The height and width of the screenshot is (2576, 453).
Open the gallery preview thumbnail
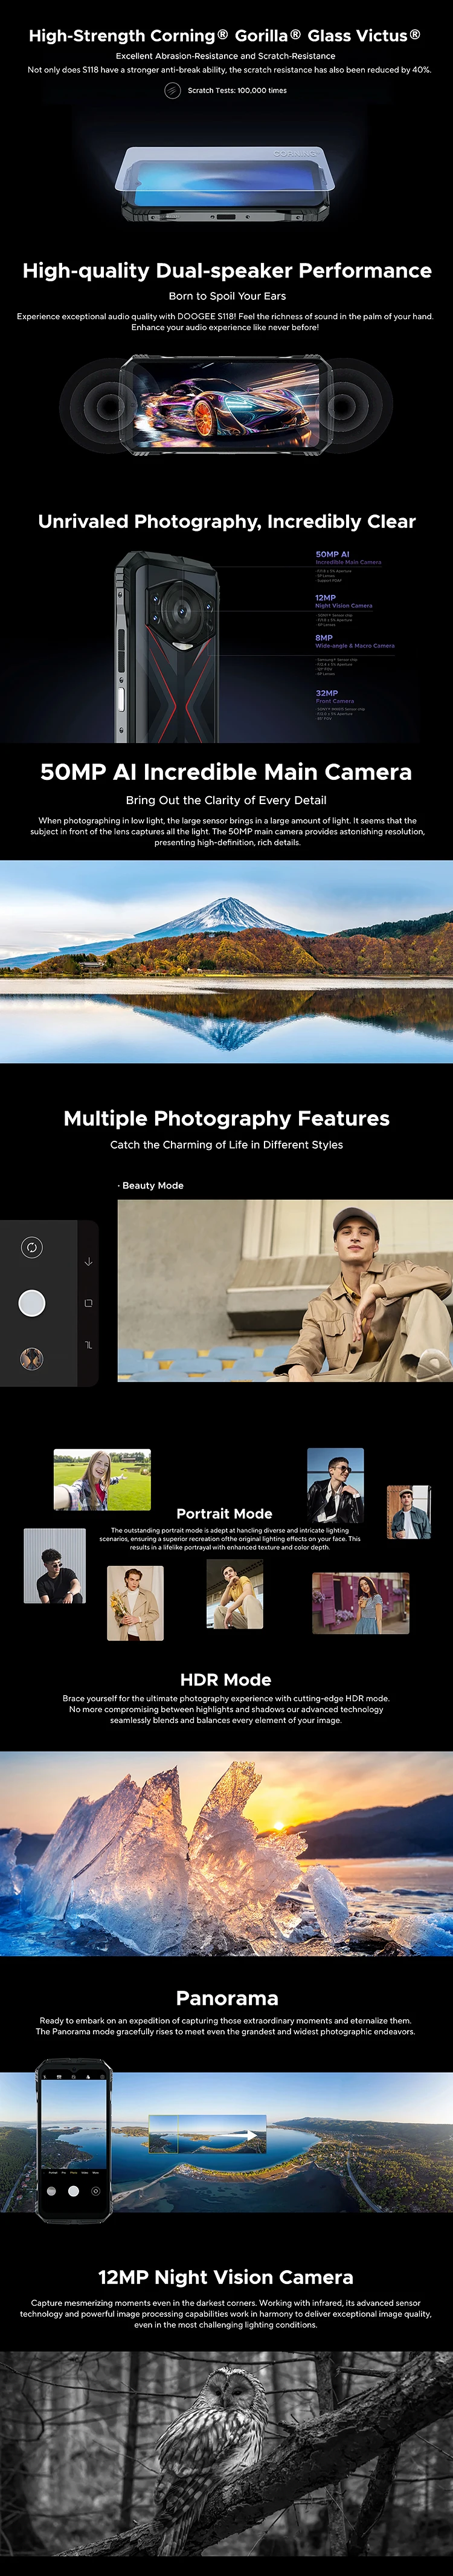32,1358
